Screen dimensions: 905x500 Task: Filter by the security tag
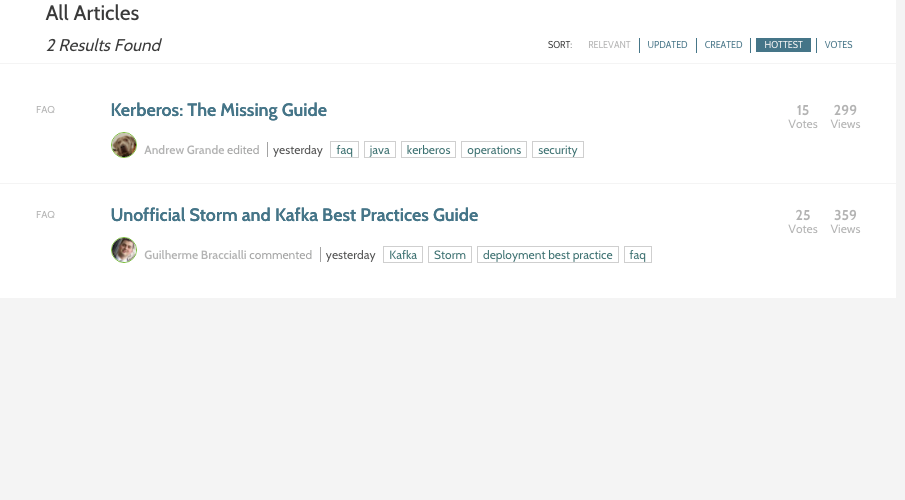[557, 150]
